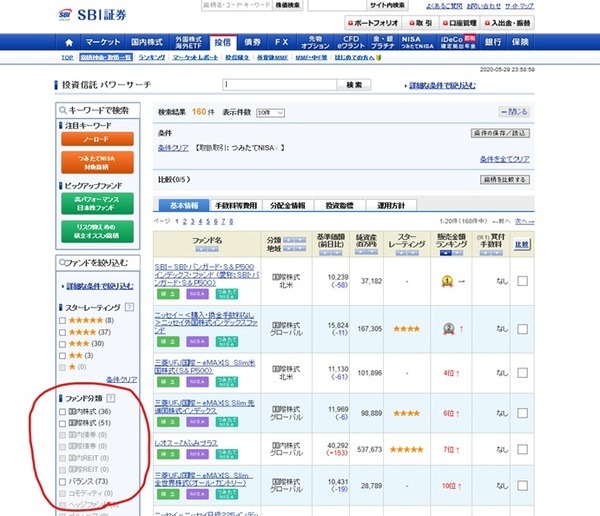Image resolution: width=600 pixels, height=516 pixels.
Task: Tick compare box for SBI・バンガード・S&P500 fund
Action: [x=522, y=281]
